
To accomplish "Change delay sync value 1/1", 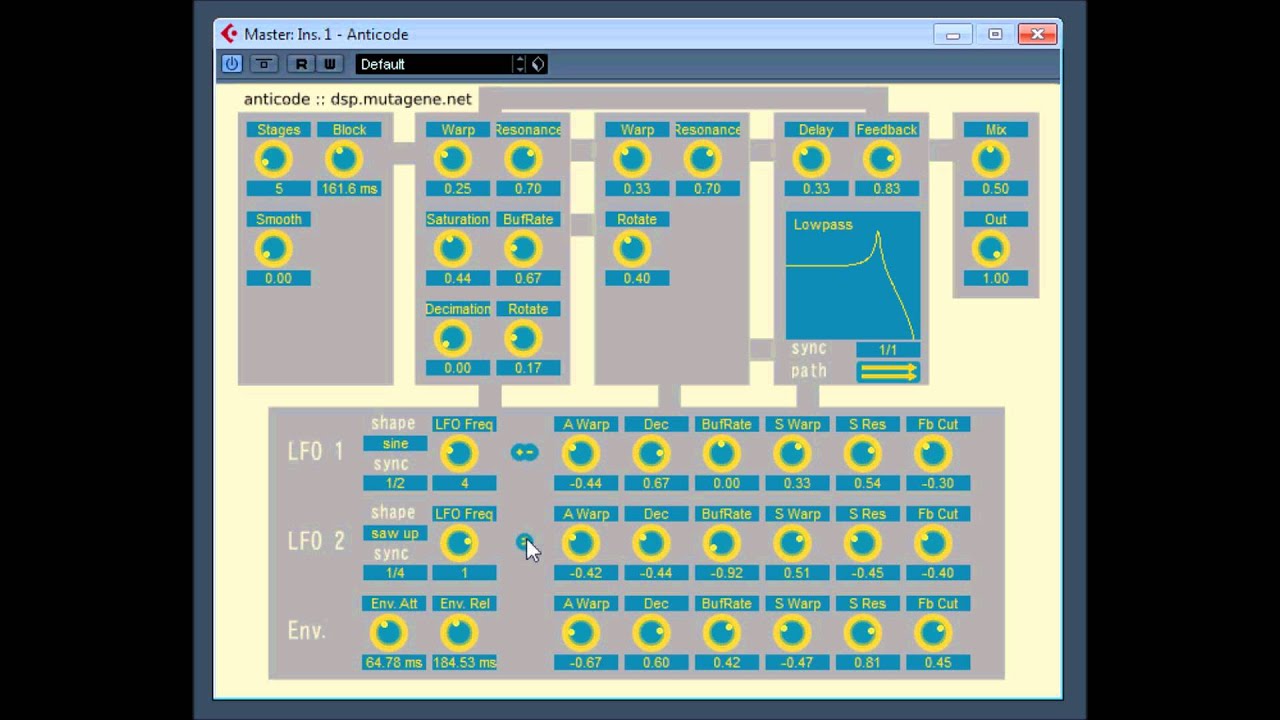I will click(x=888, y=350).
